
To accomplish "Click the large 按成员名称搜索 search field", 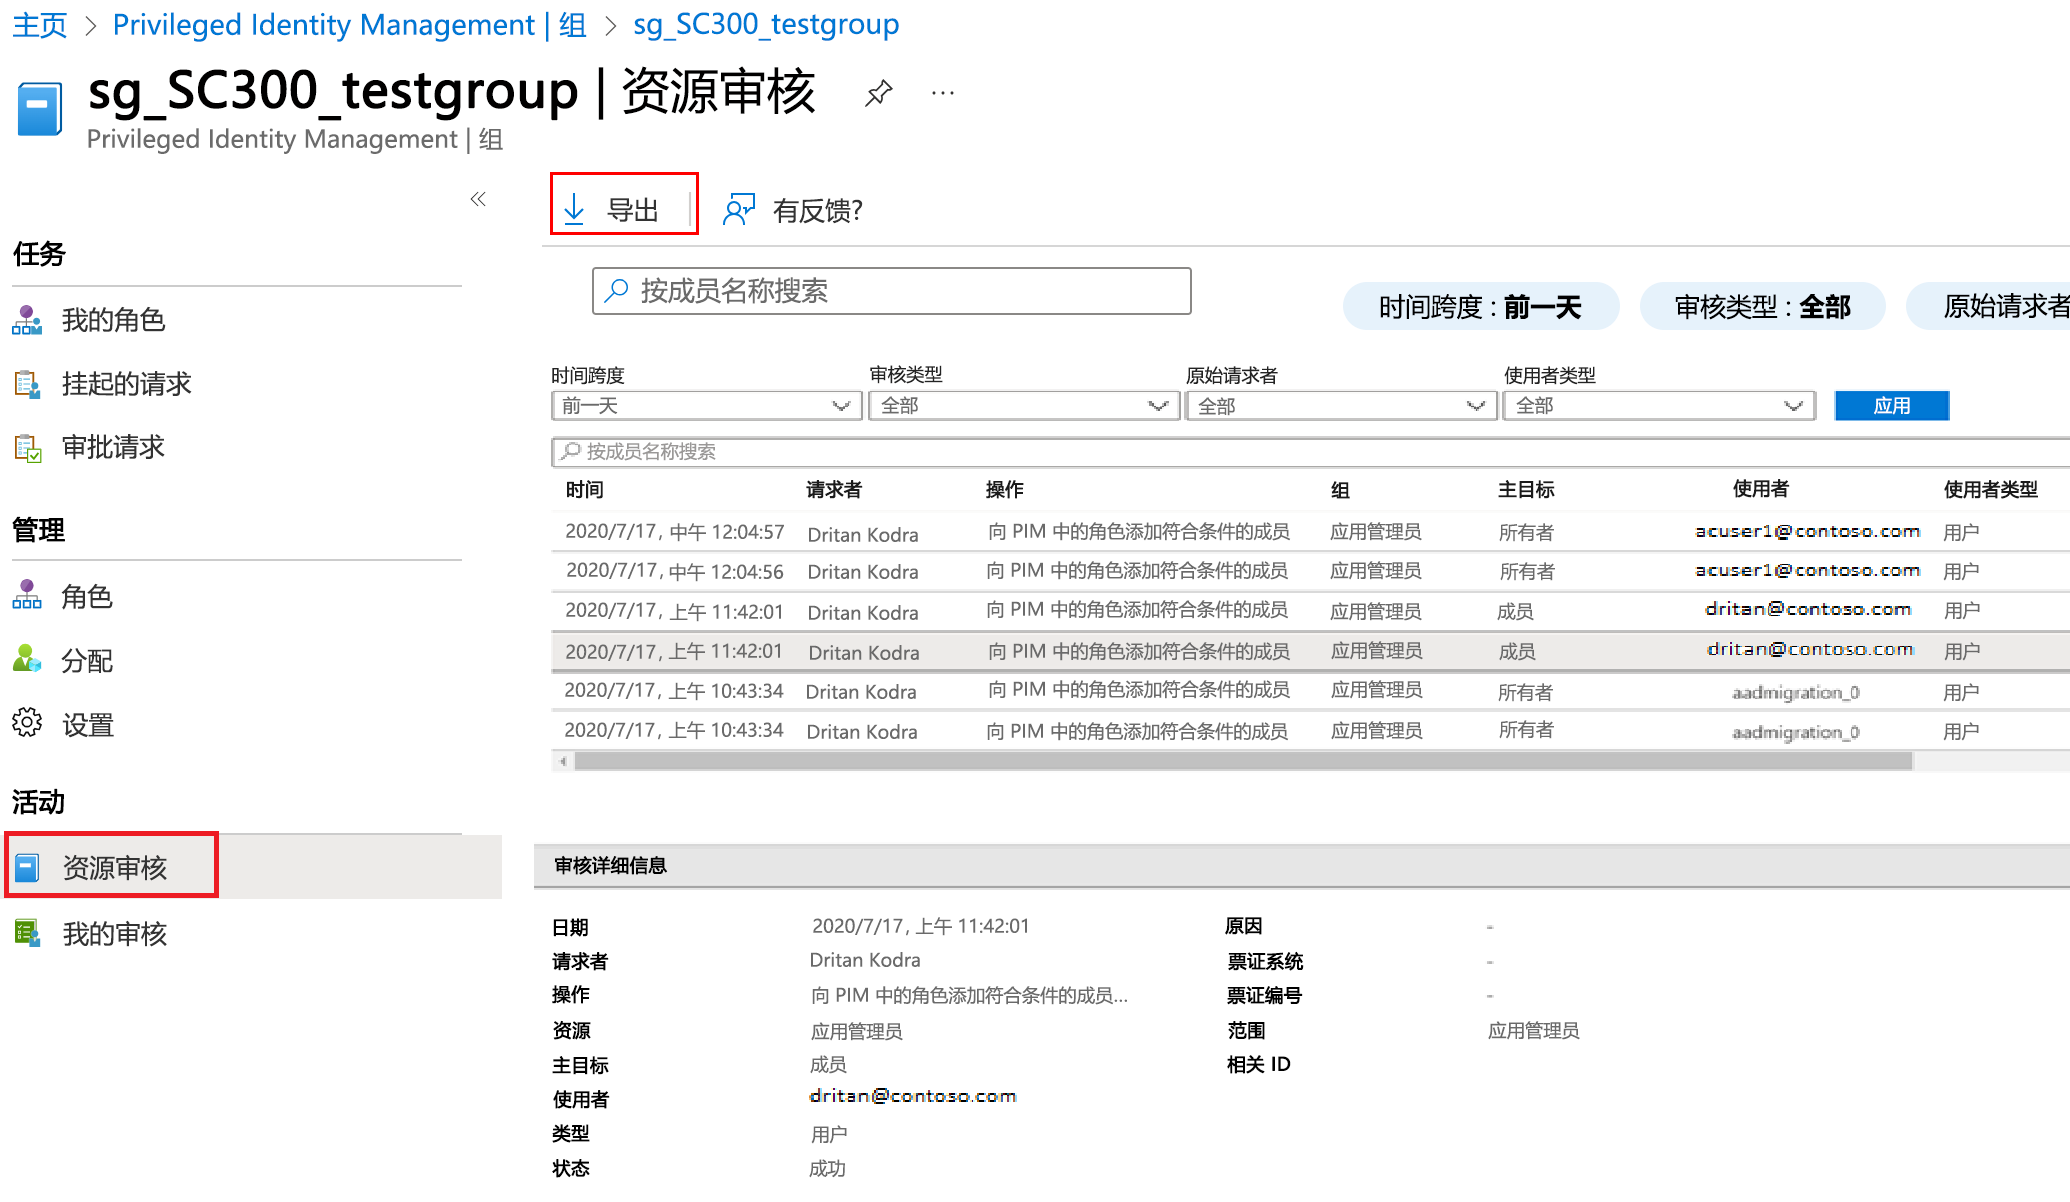I will coord(891,291).
